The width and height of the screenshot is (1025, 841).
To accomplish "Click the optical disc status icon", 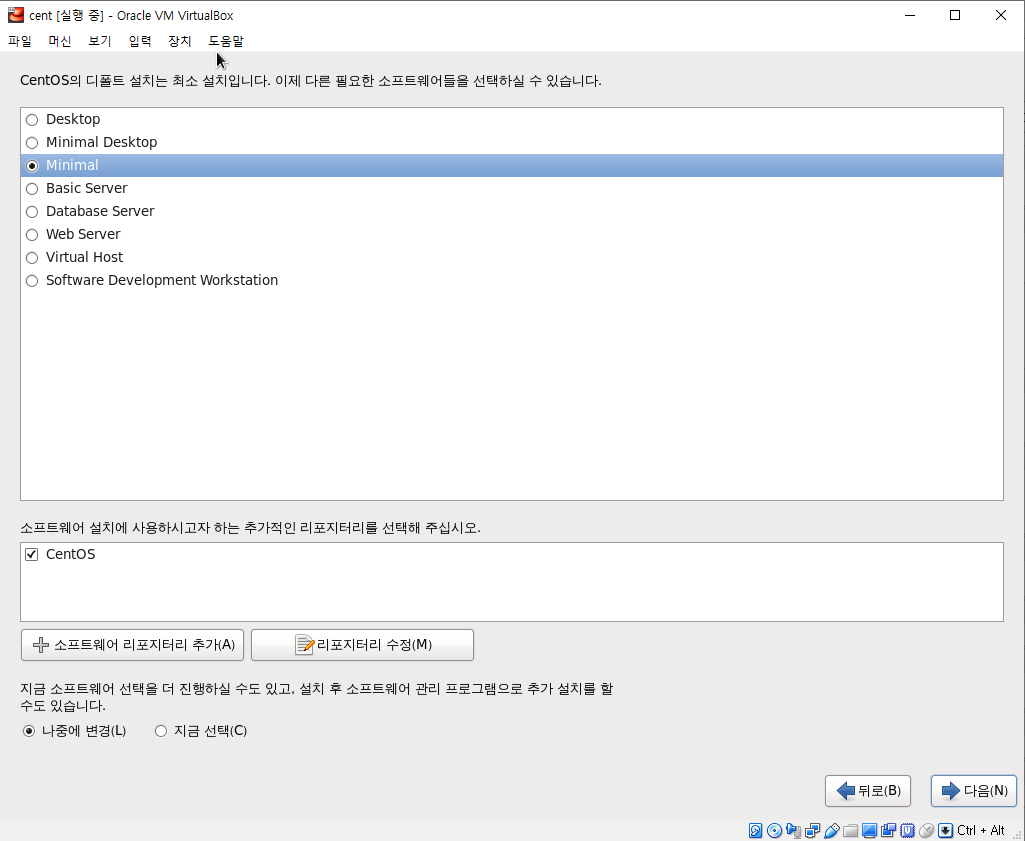I will [774, 831].
